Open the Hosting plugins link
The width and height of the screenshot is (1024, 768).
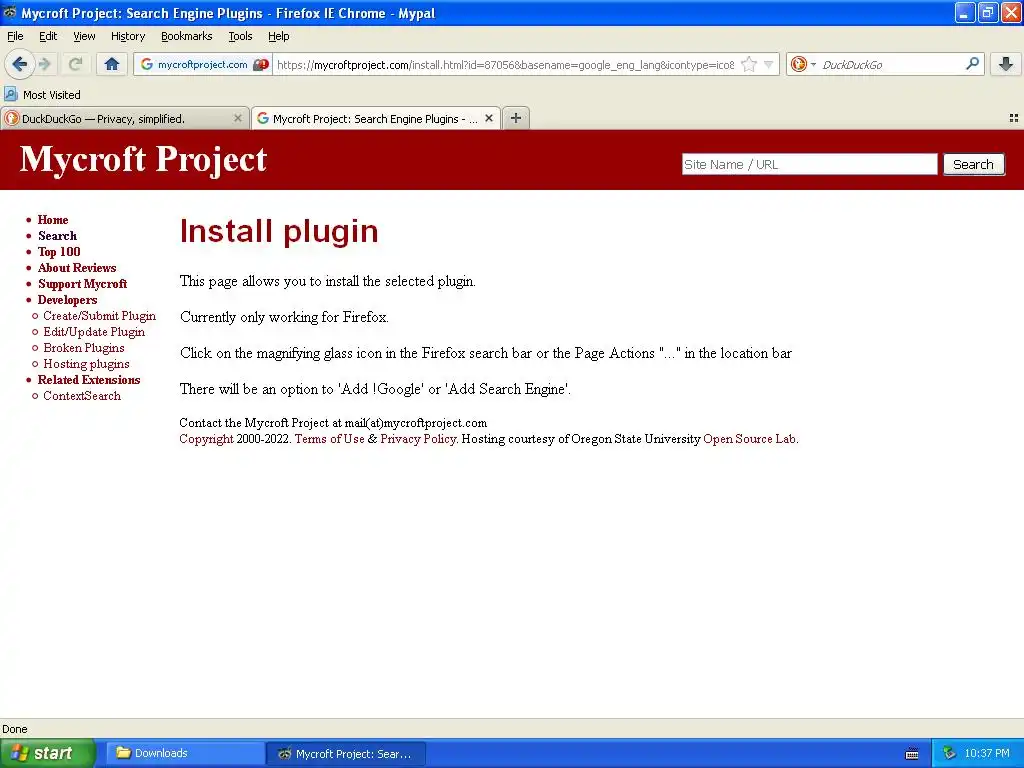pos(86,364)
